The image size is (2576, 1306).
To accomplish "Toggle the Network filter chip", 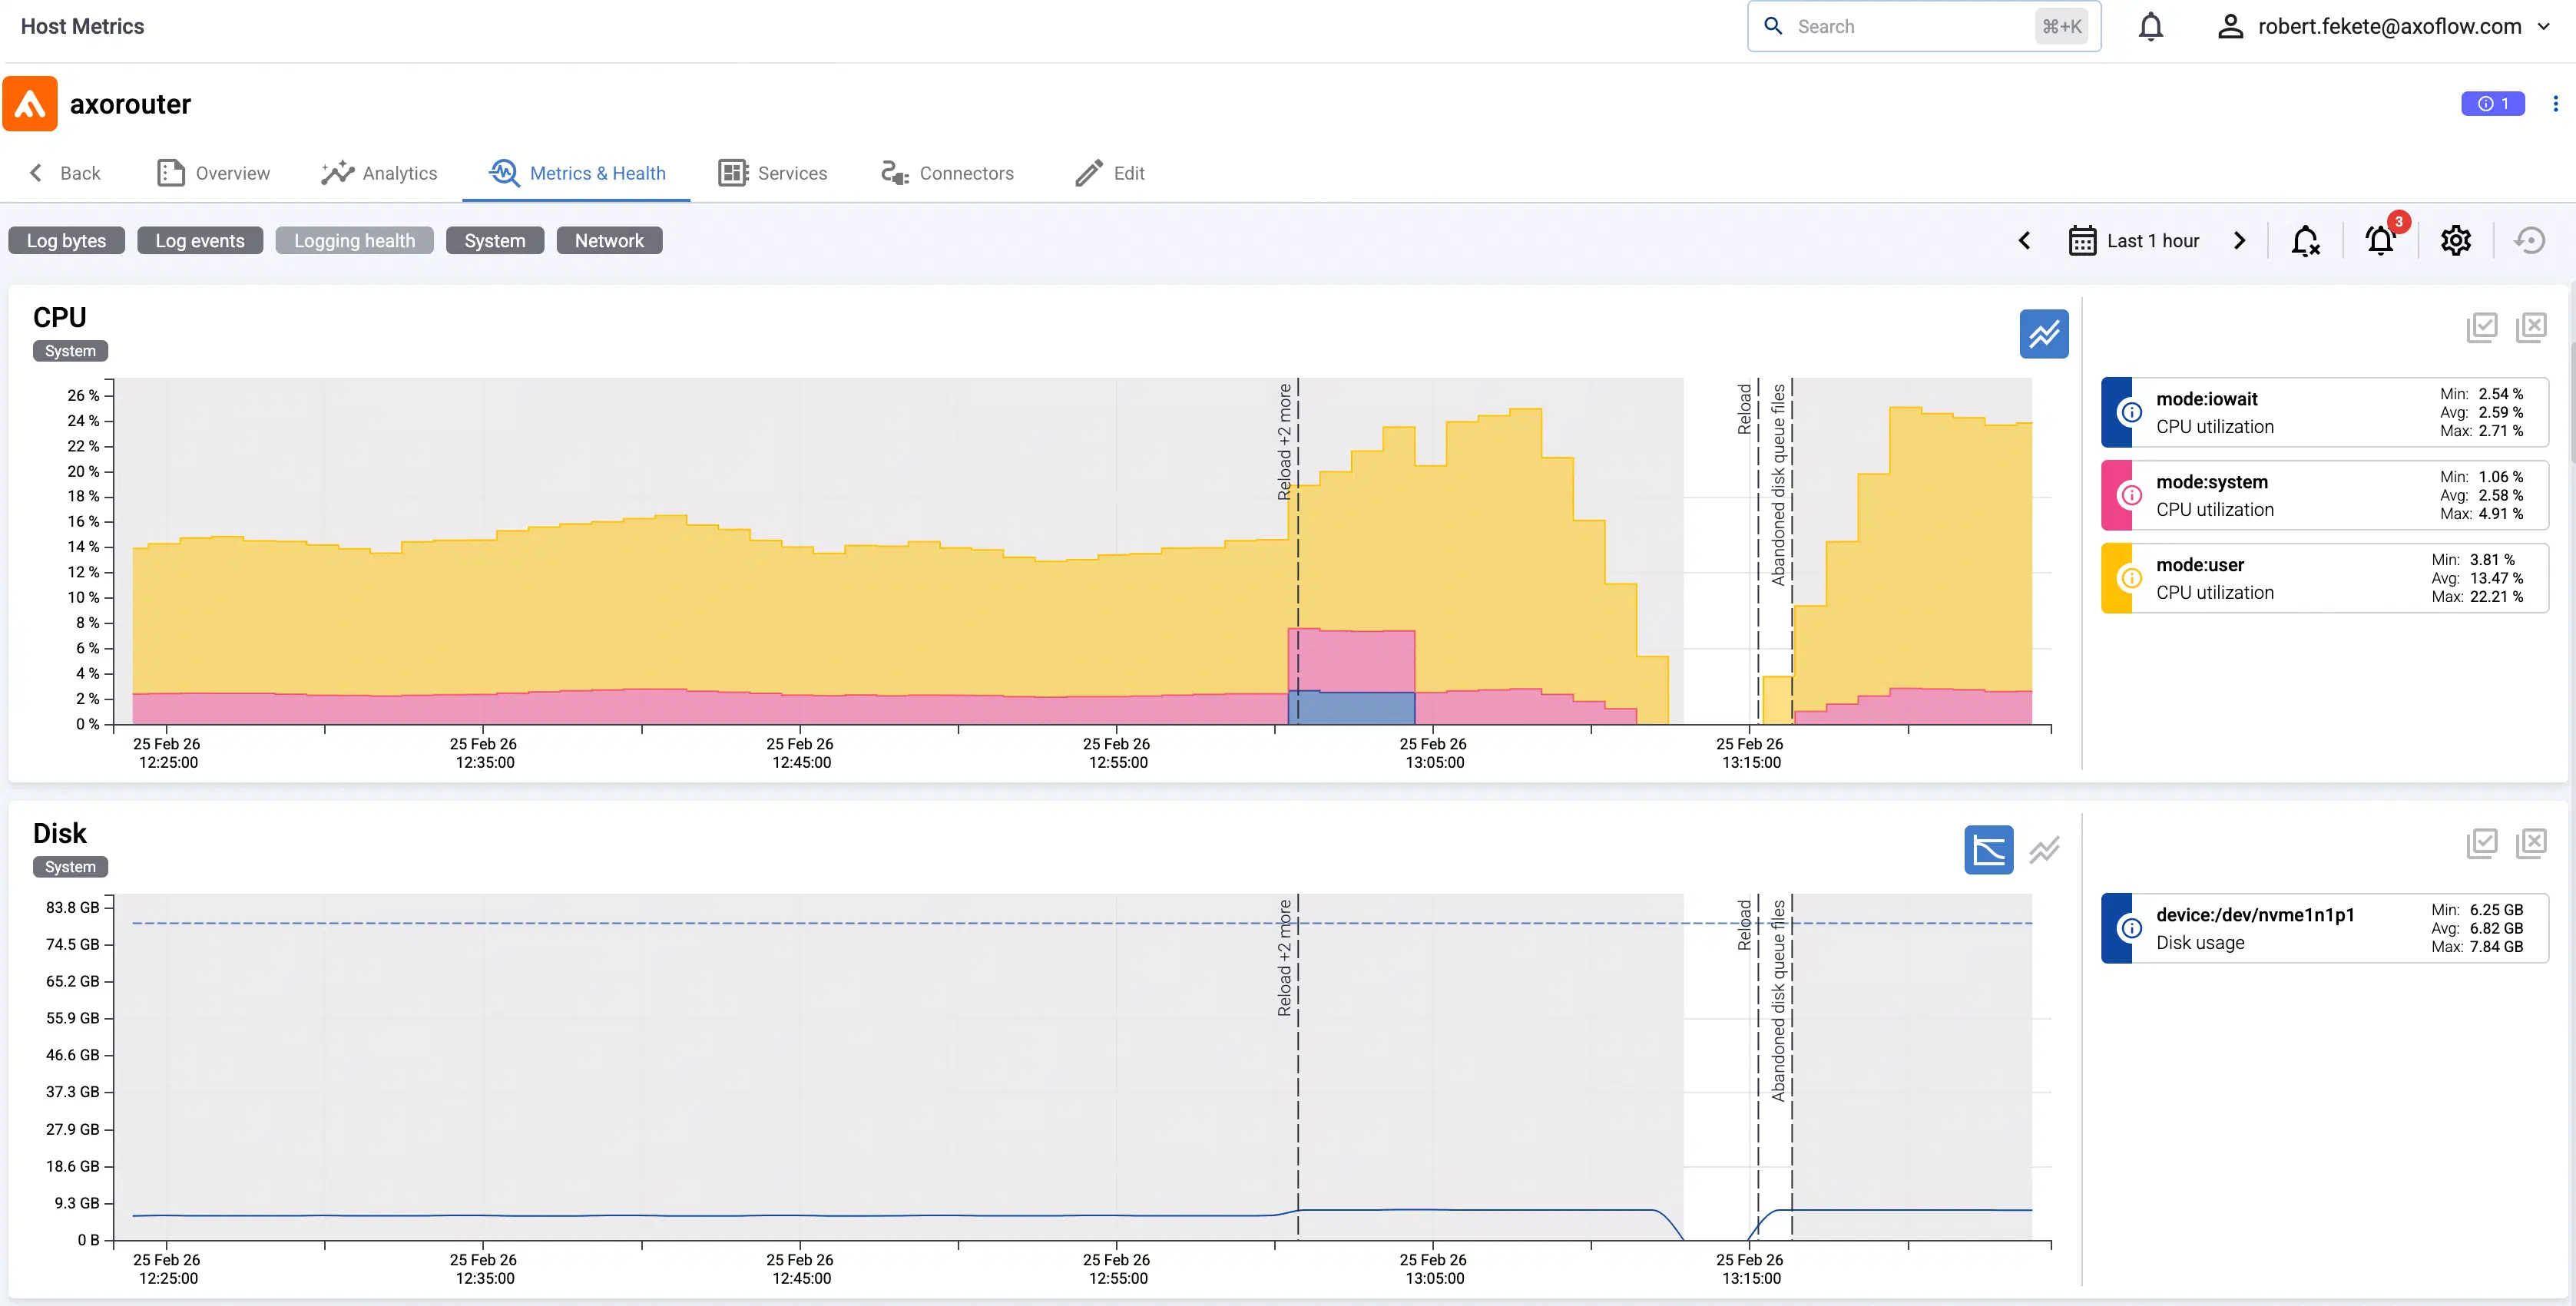I will click(609, 241).
